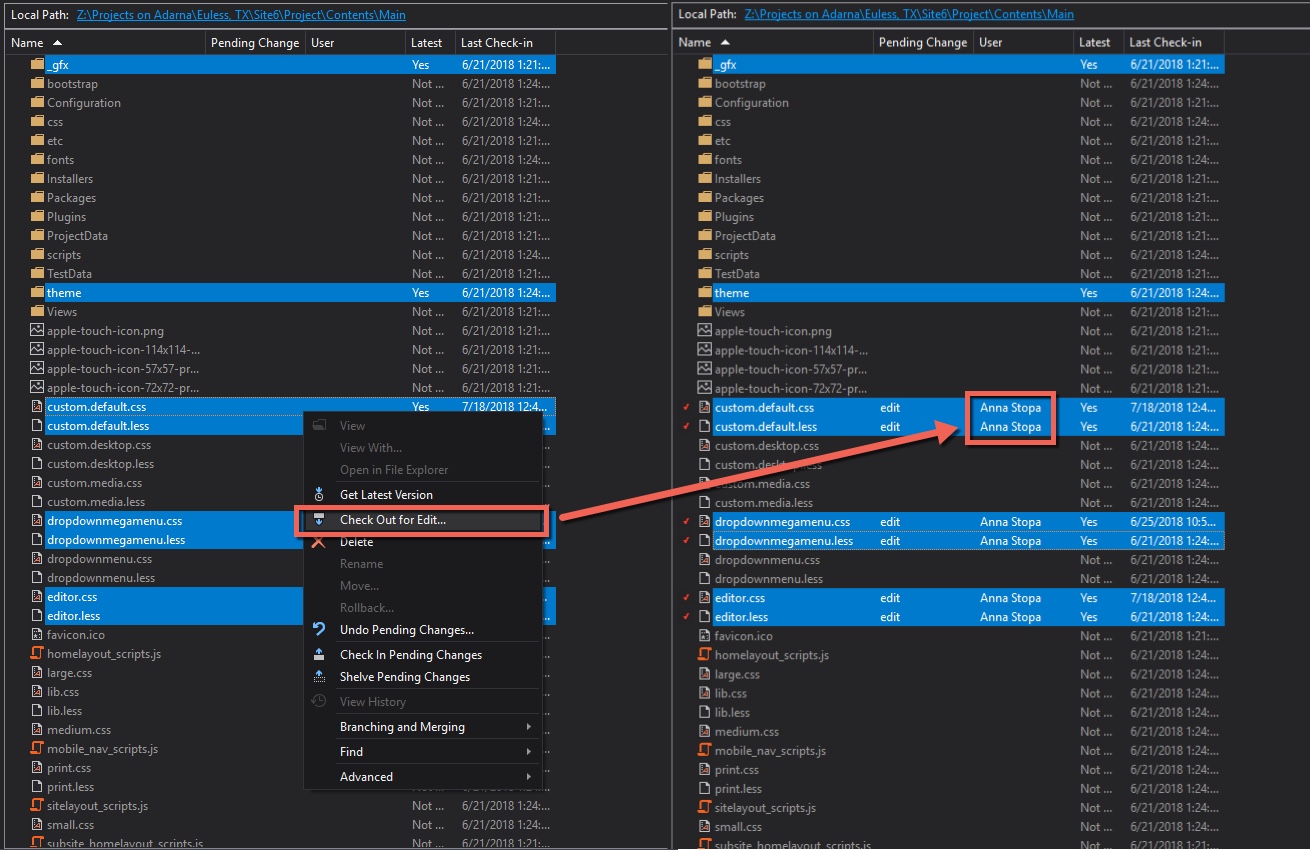Screen dimensions: 1310x850
Task: Choose Shelve Pending Changes
Action: point(405,677)
